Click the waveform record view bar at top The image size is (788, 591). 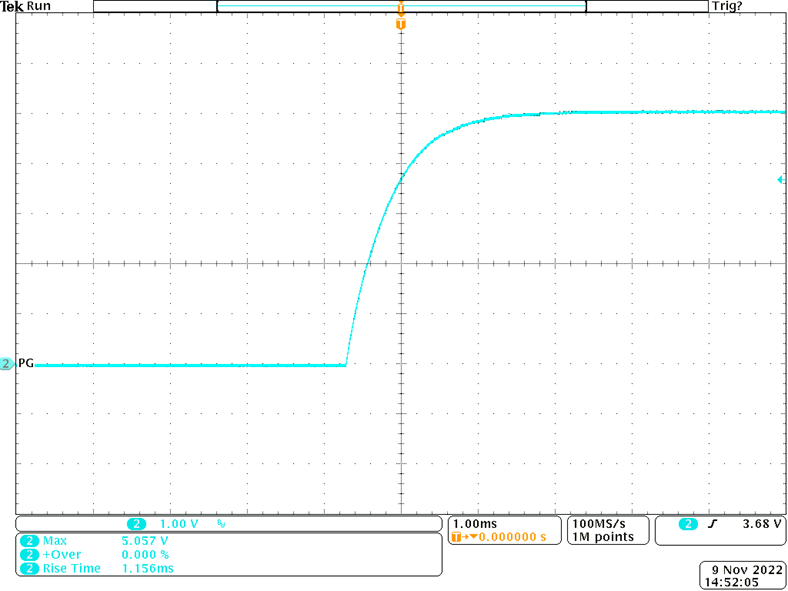click(400, 7)
